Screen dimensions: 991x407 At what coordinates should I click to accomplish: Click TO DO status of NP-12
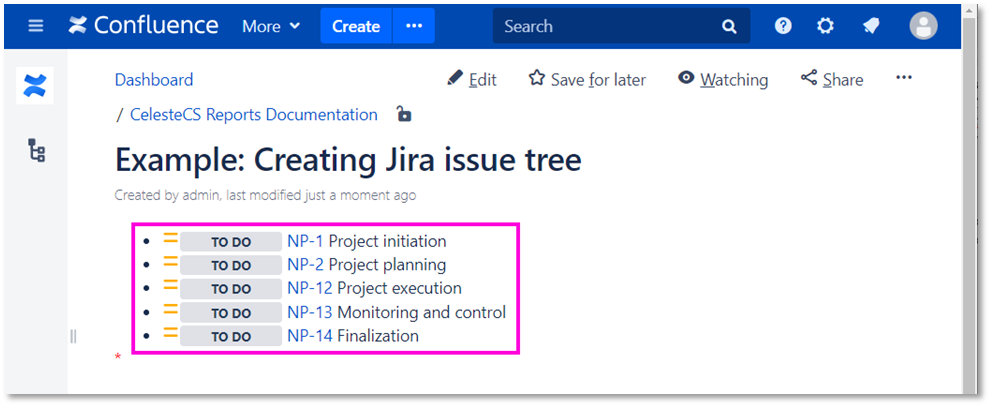point(231,289)
